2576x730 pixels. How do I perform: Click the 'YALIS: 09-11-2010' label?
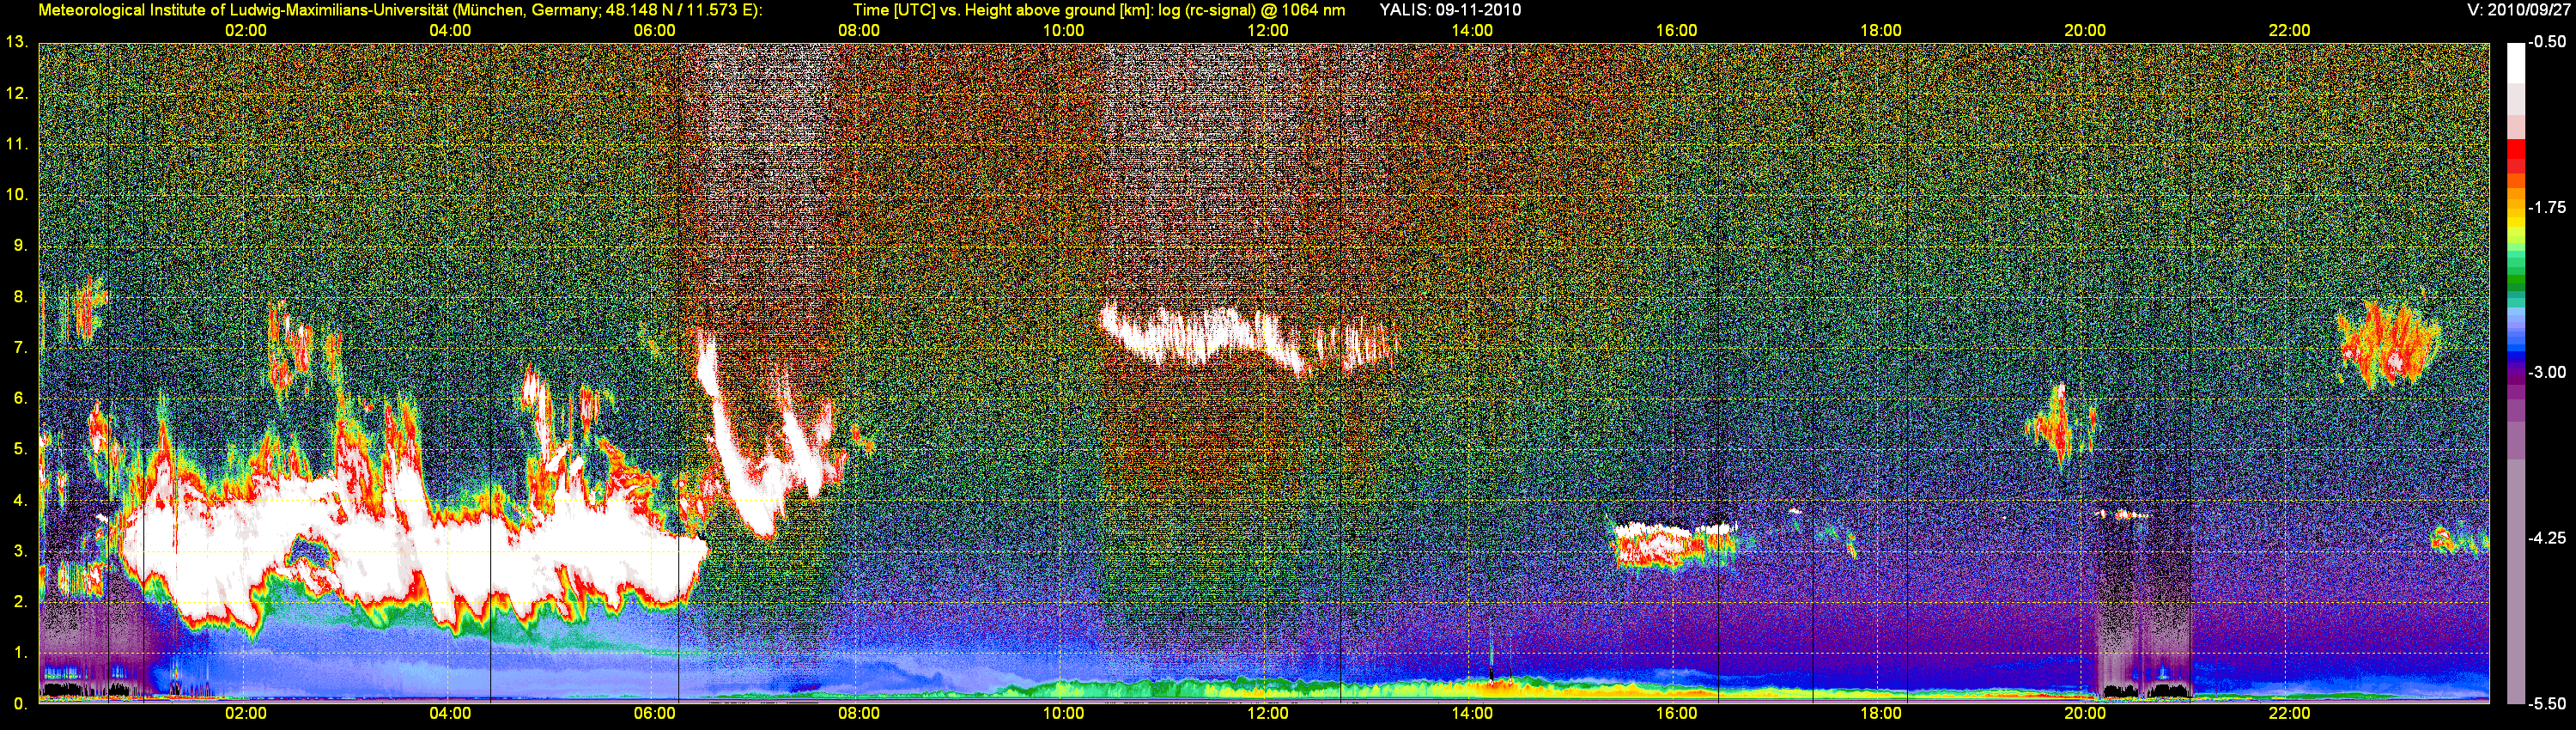[x=1450, y=10]
